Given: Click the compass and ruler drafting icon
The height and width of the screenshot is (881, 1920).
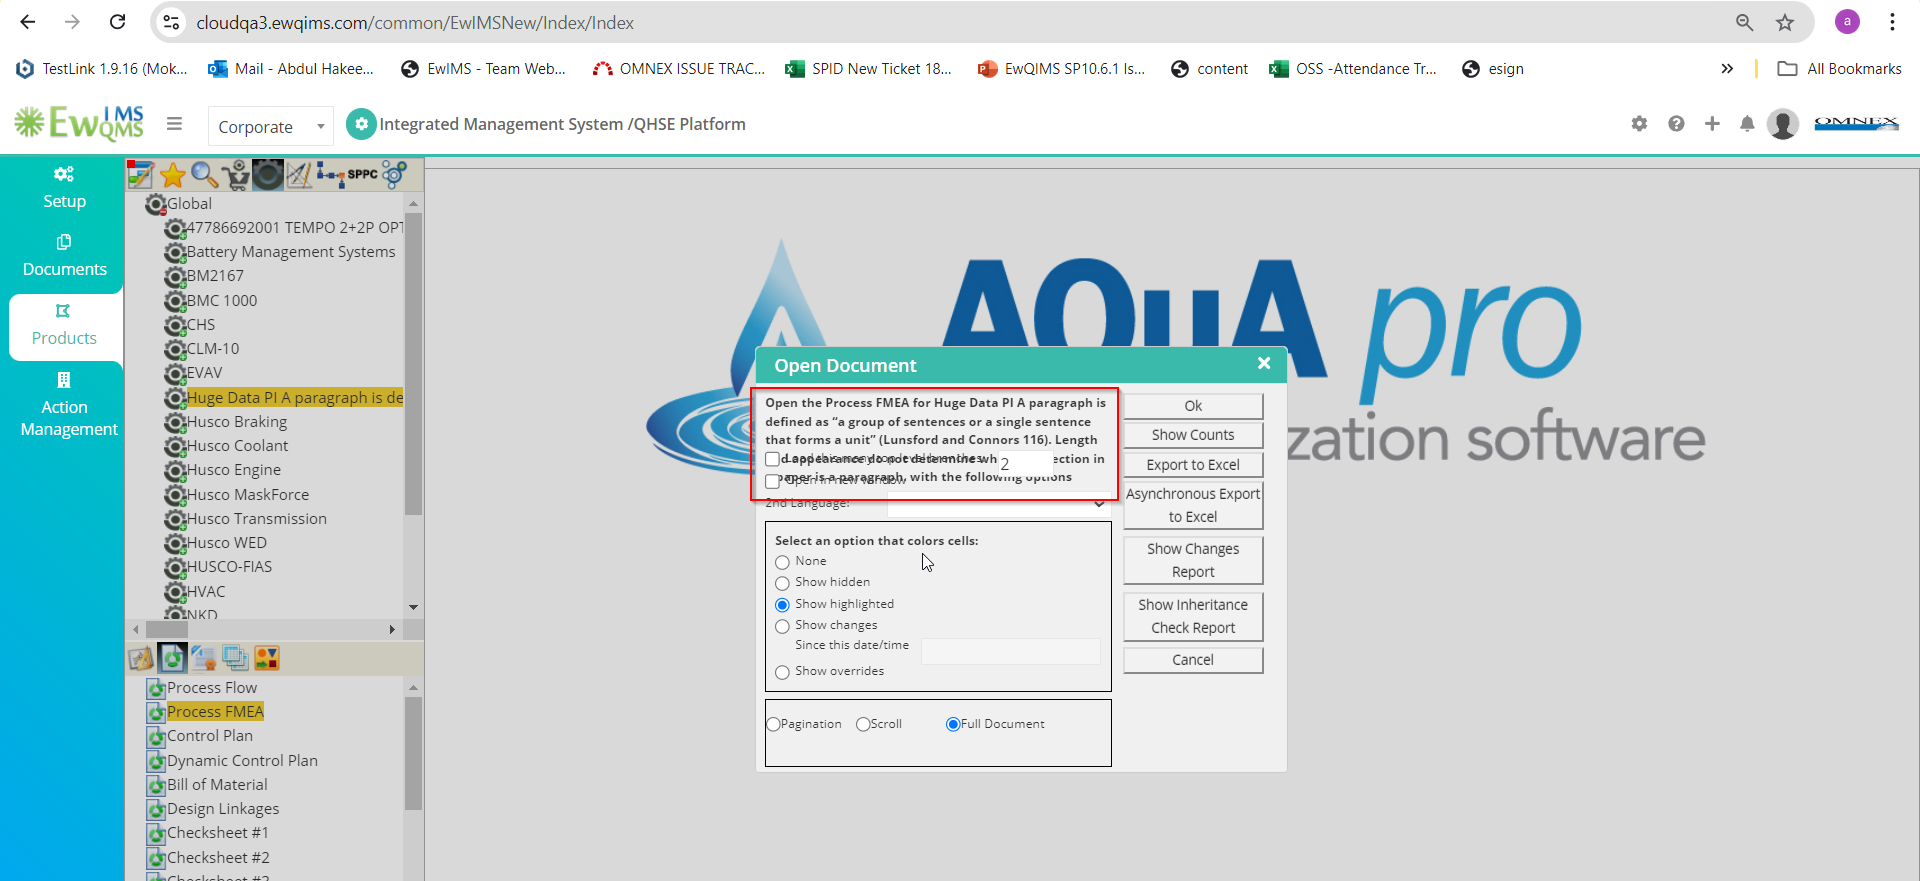Looking at the screenshot, I should click(299, 175).
